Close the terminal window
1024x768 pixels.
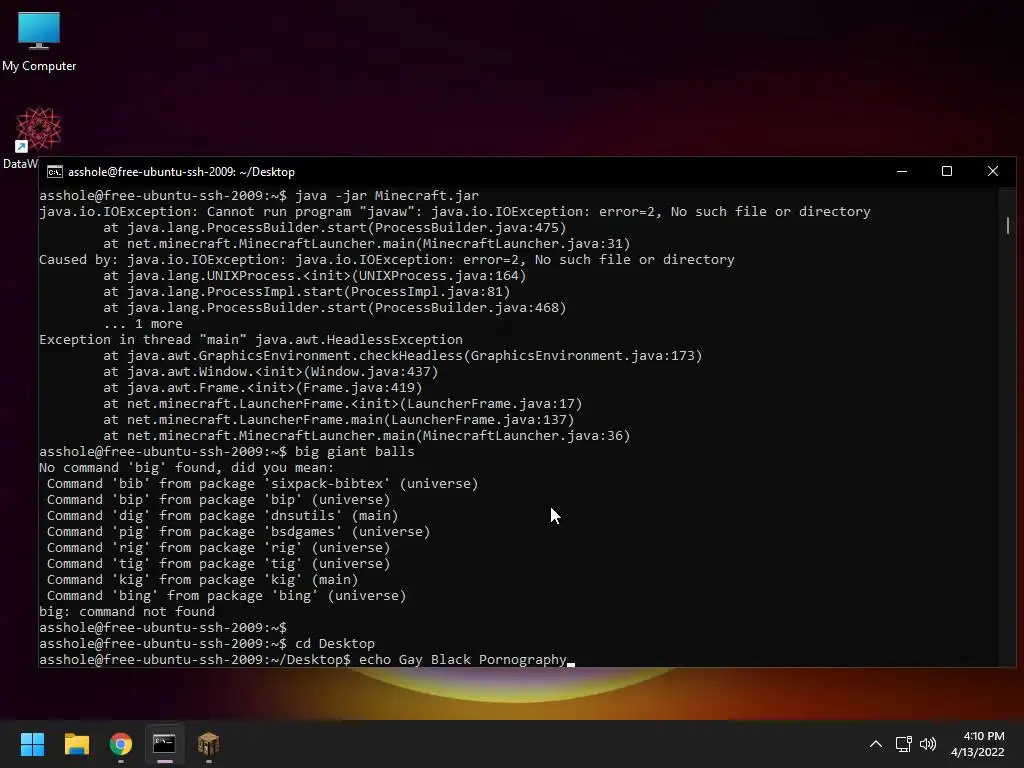coord(993,172)
